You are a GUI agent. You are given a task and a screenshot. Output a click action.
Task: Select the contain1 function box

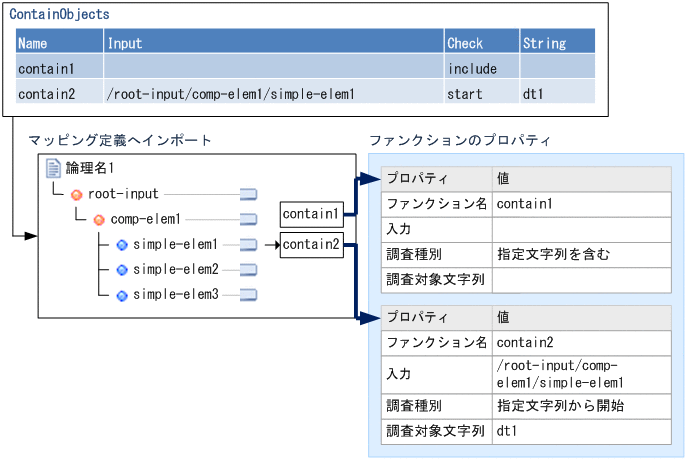(x=312, y=213)
